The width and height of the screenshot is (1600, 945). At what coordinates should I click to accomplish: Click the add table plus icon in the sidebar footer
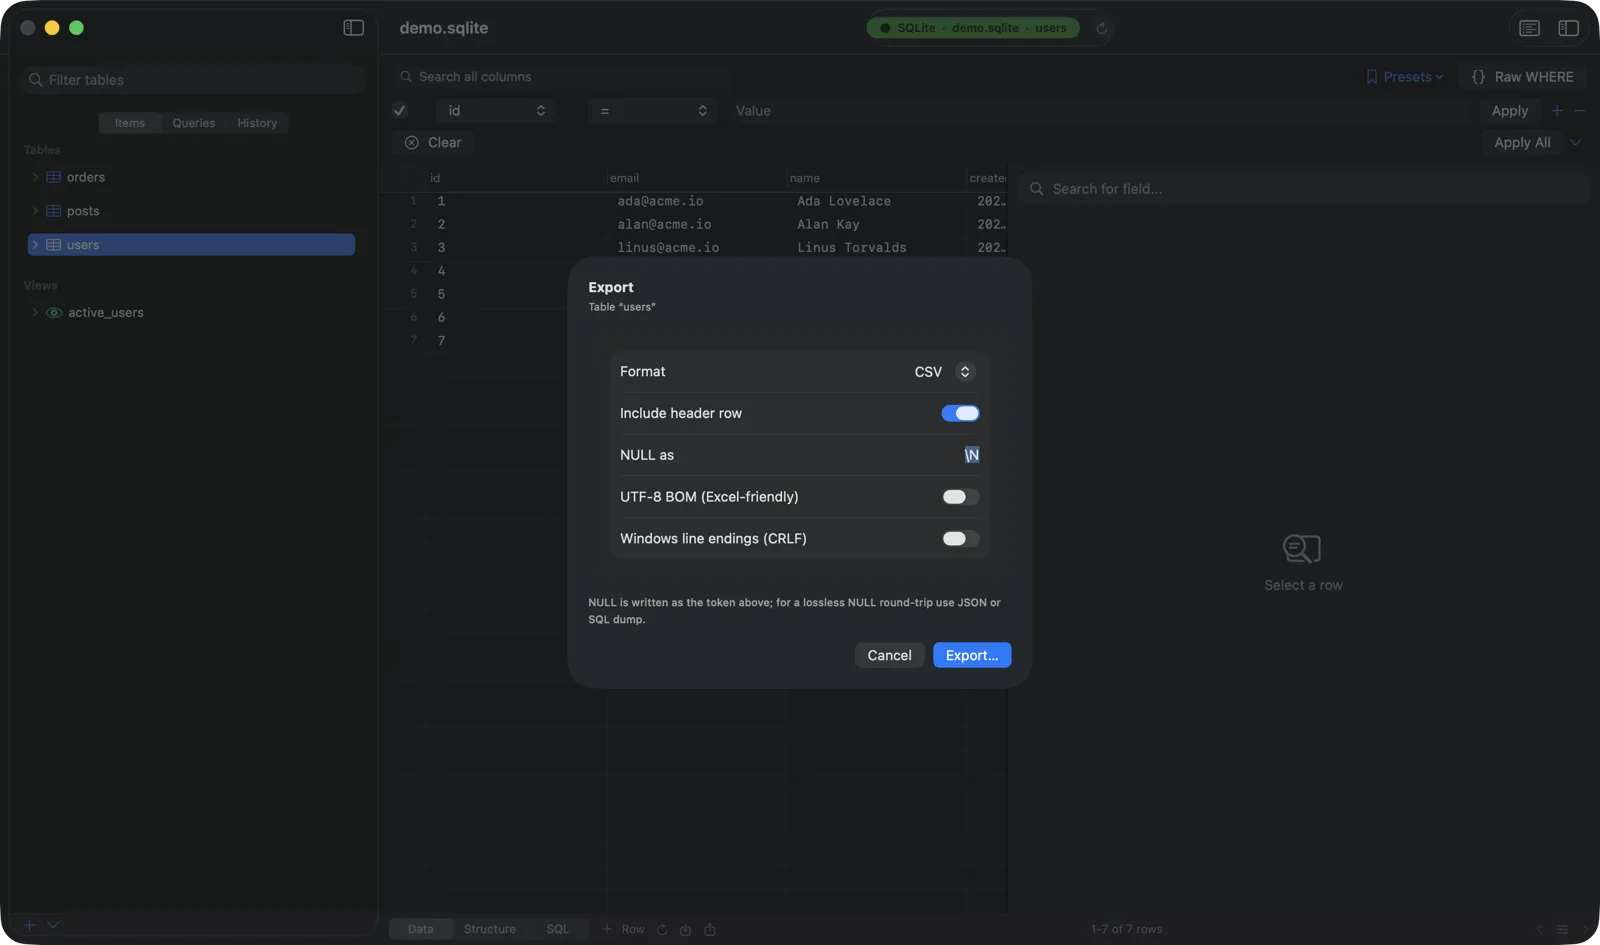(x=30, y=925)
